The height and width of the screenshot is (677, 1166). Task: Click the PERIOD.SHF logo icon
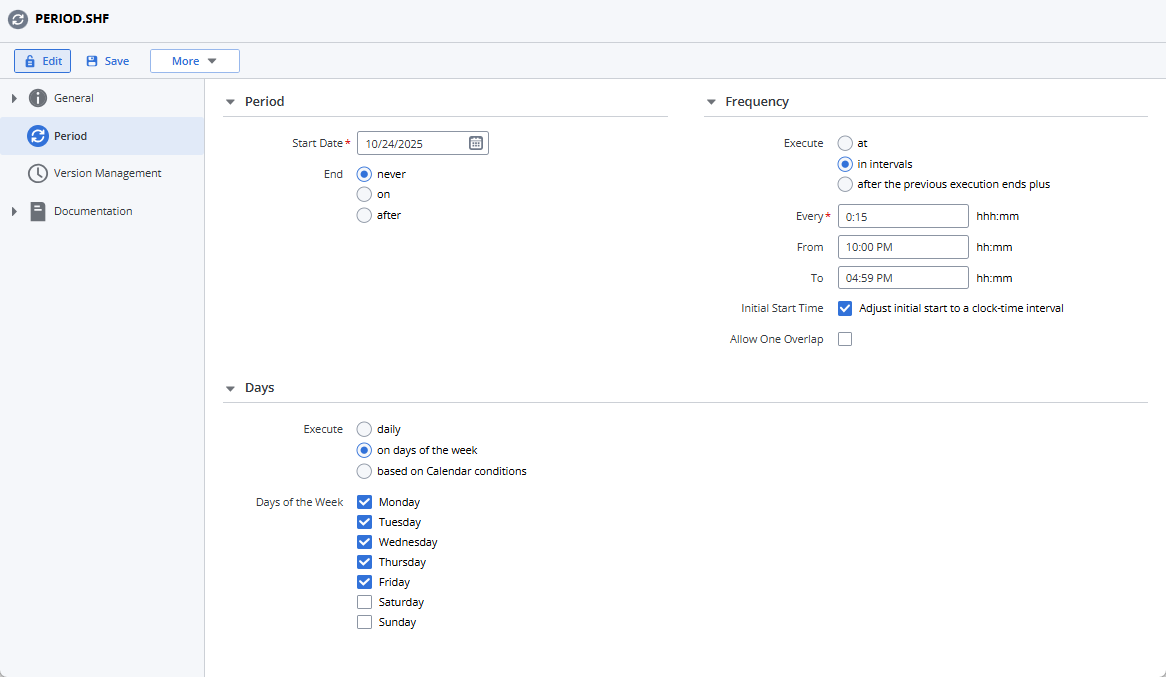(x=16, y=18)
